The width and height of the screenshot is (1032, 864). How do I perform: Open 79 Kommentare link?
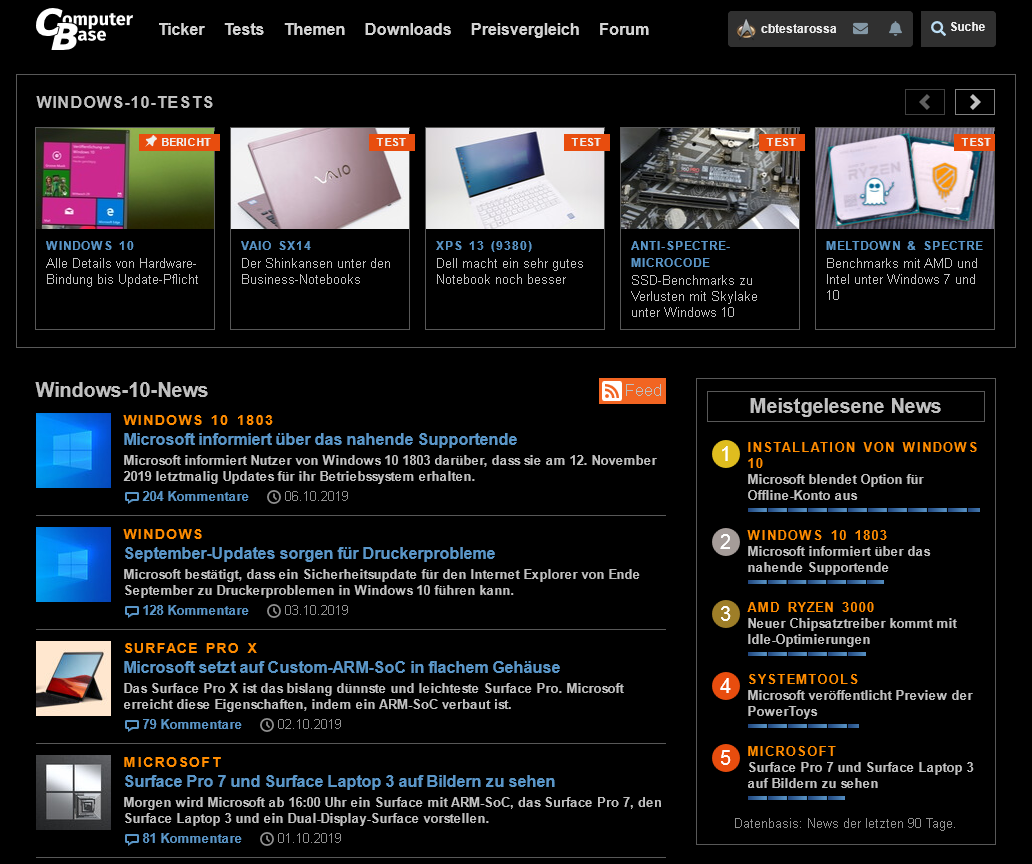tap(192, 724)
